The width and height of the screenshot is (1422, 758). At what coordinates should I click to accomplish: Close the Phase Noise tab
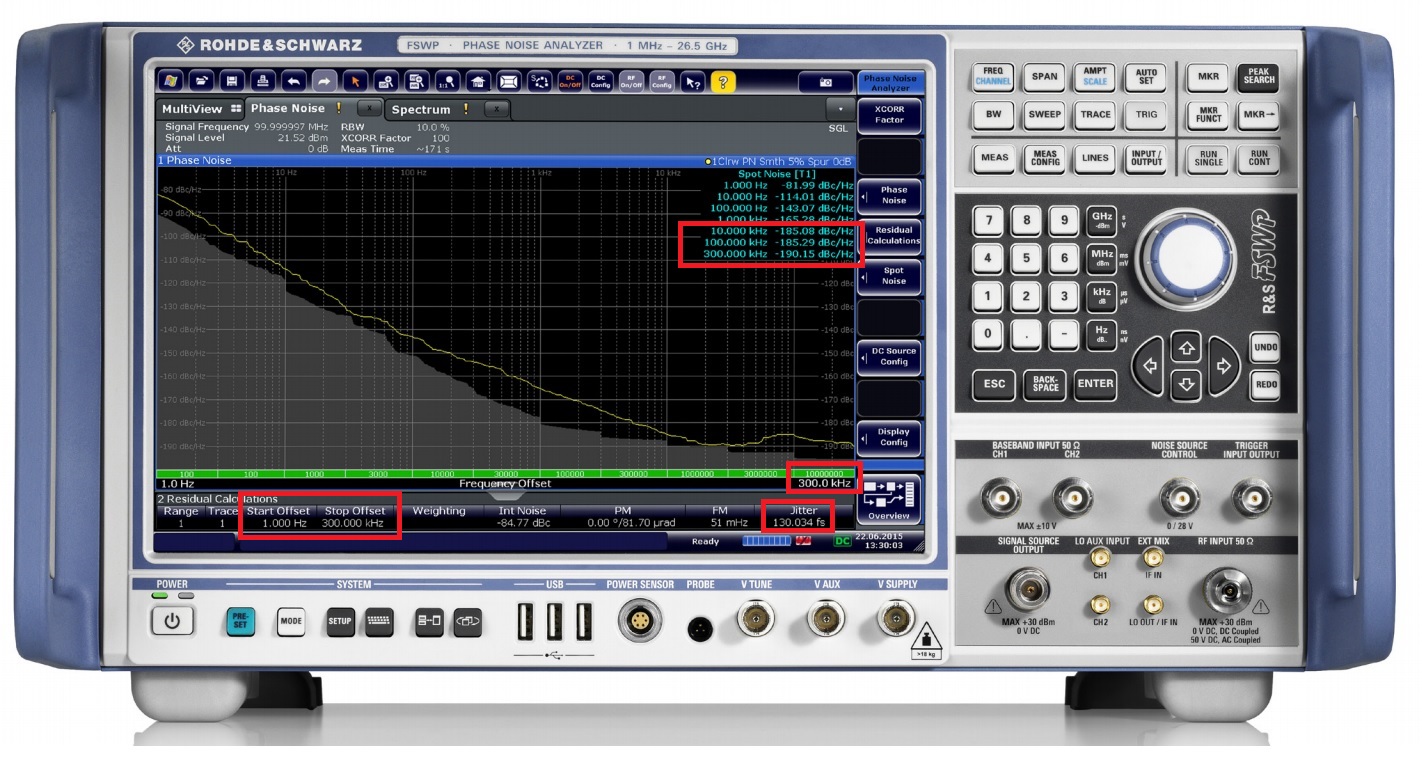pos(369,107)
